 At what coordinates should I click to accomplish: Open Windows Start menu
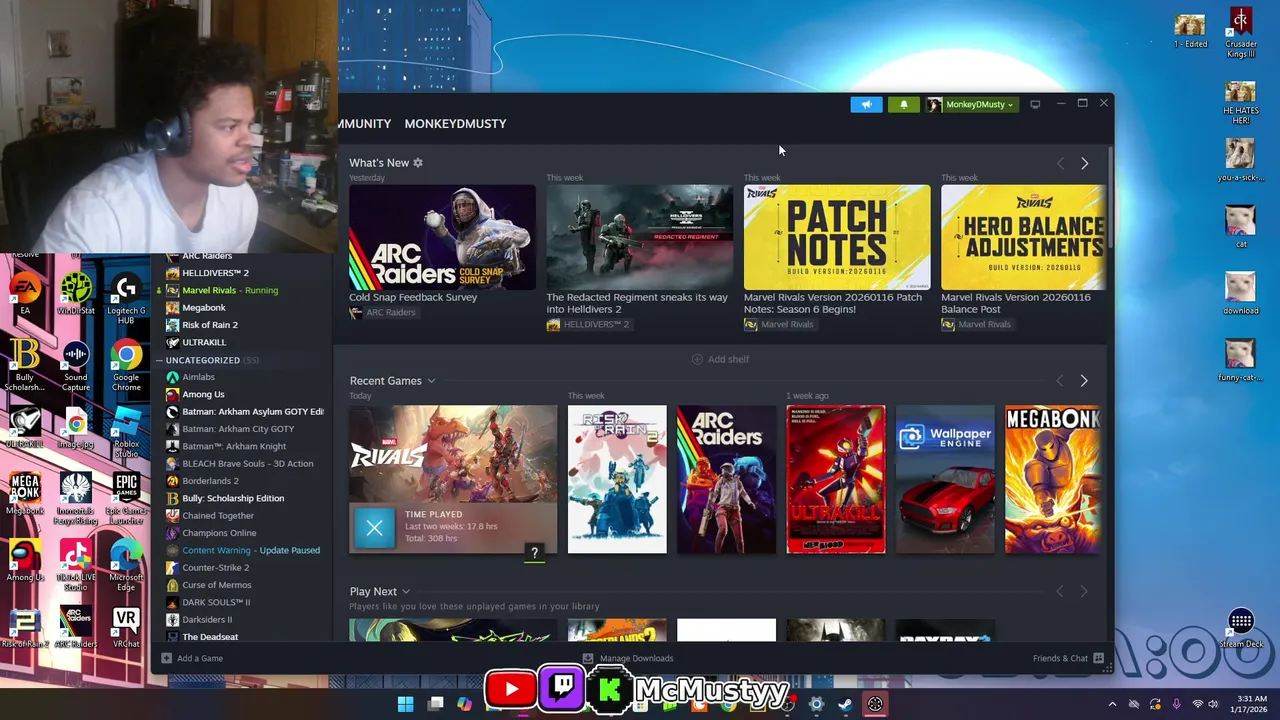click(x=405, y=704)
